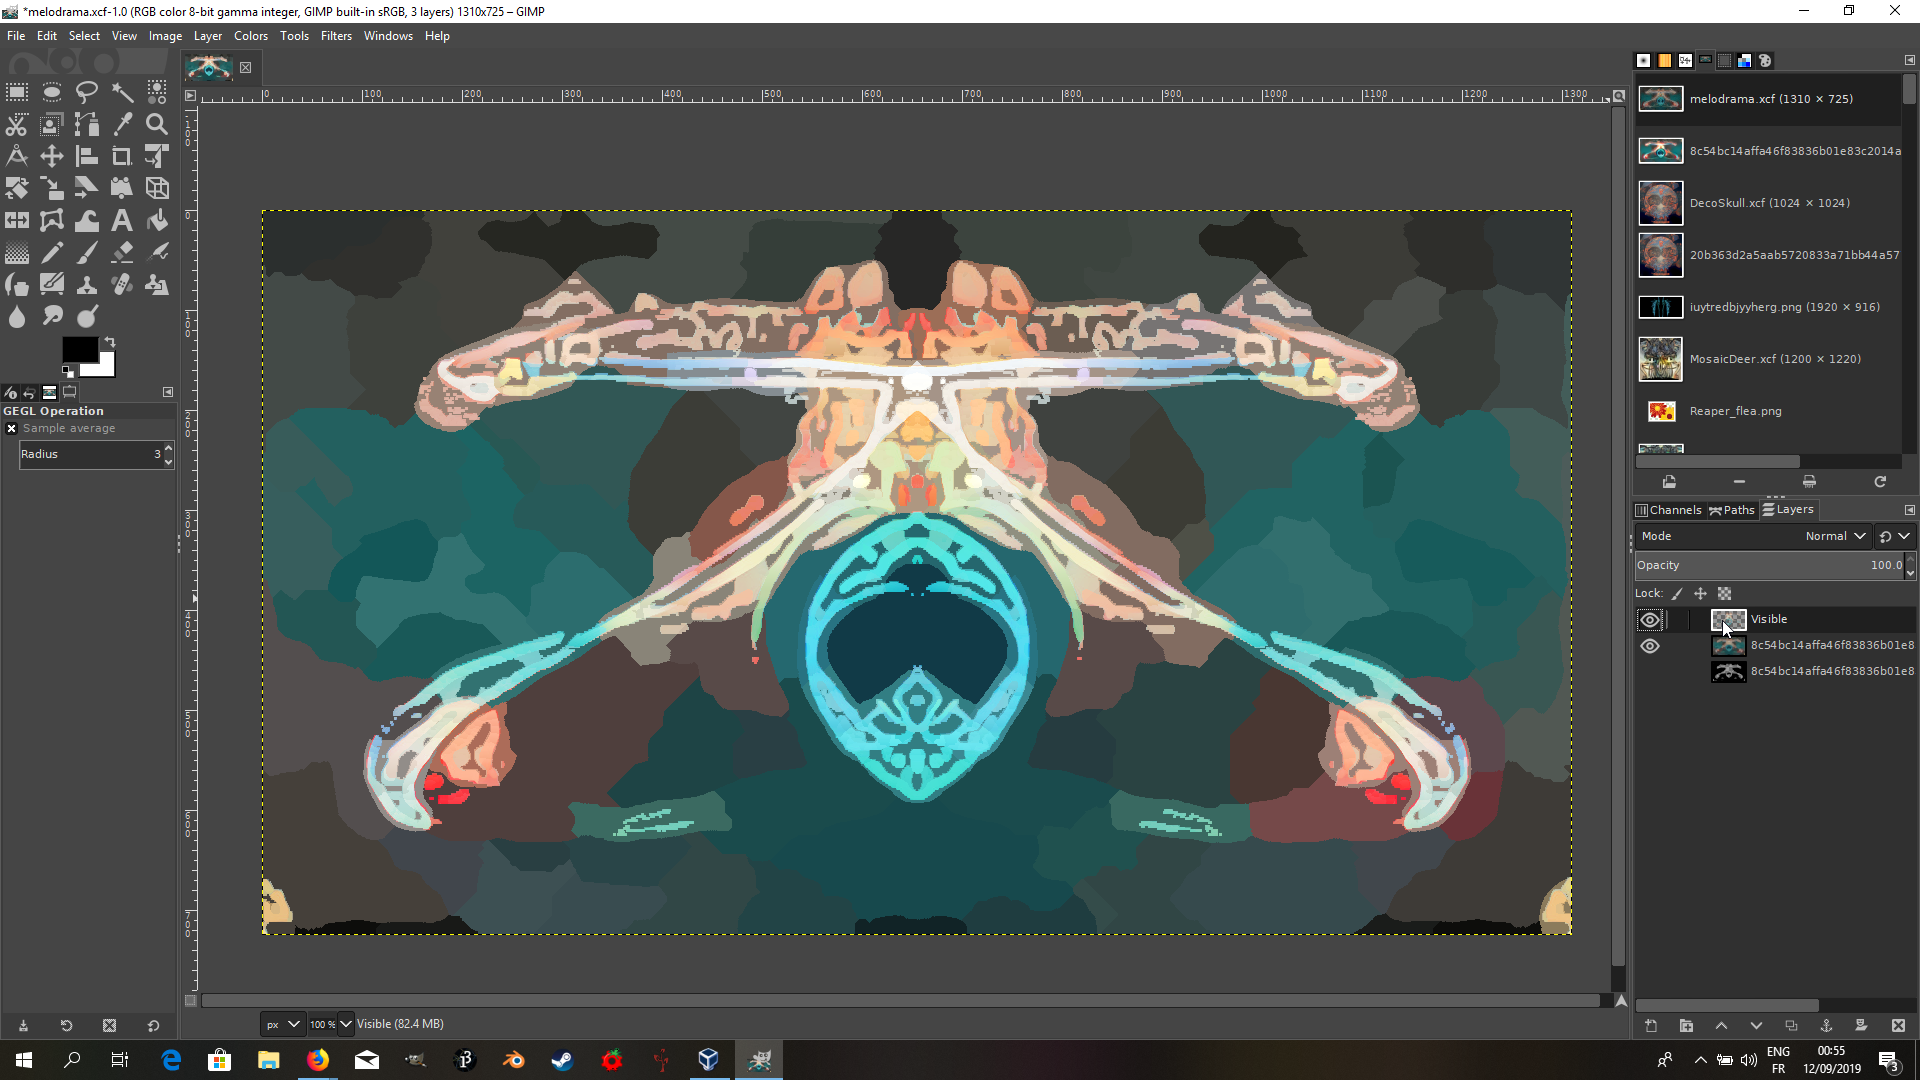
Task: Swap foreground and background colors
Action: (110, 342)
